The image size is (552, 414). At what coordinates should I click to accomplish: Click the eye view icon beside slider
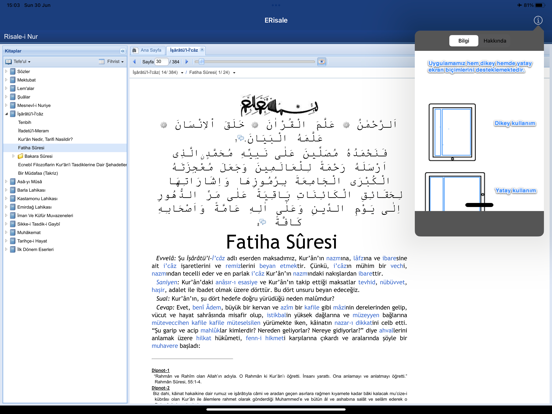321,62
